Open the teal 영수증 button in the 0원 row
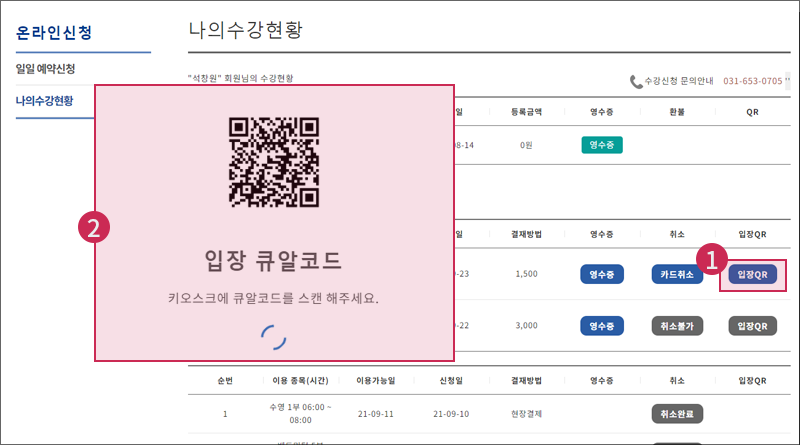 [602, 145]
